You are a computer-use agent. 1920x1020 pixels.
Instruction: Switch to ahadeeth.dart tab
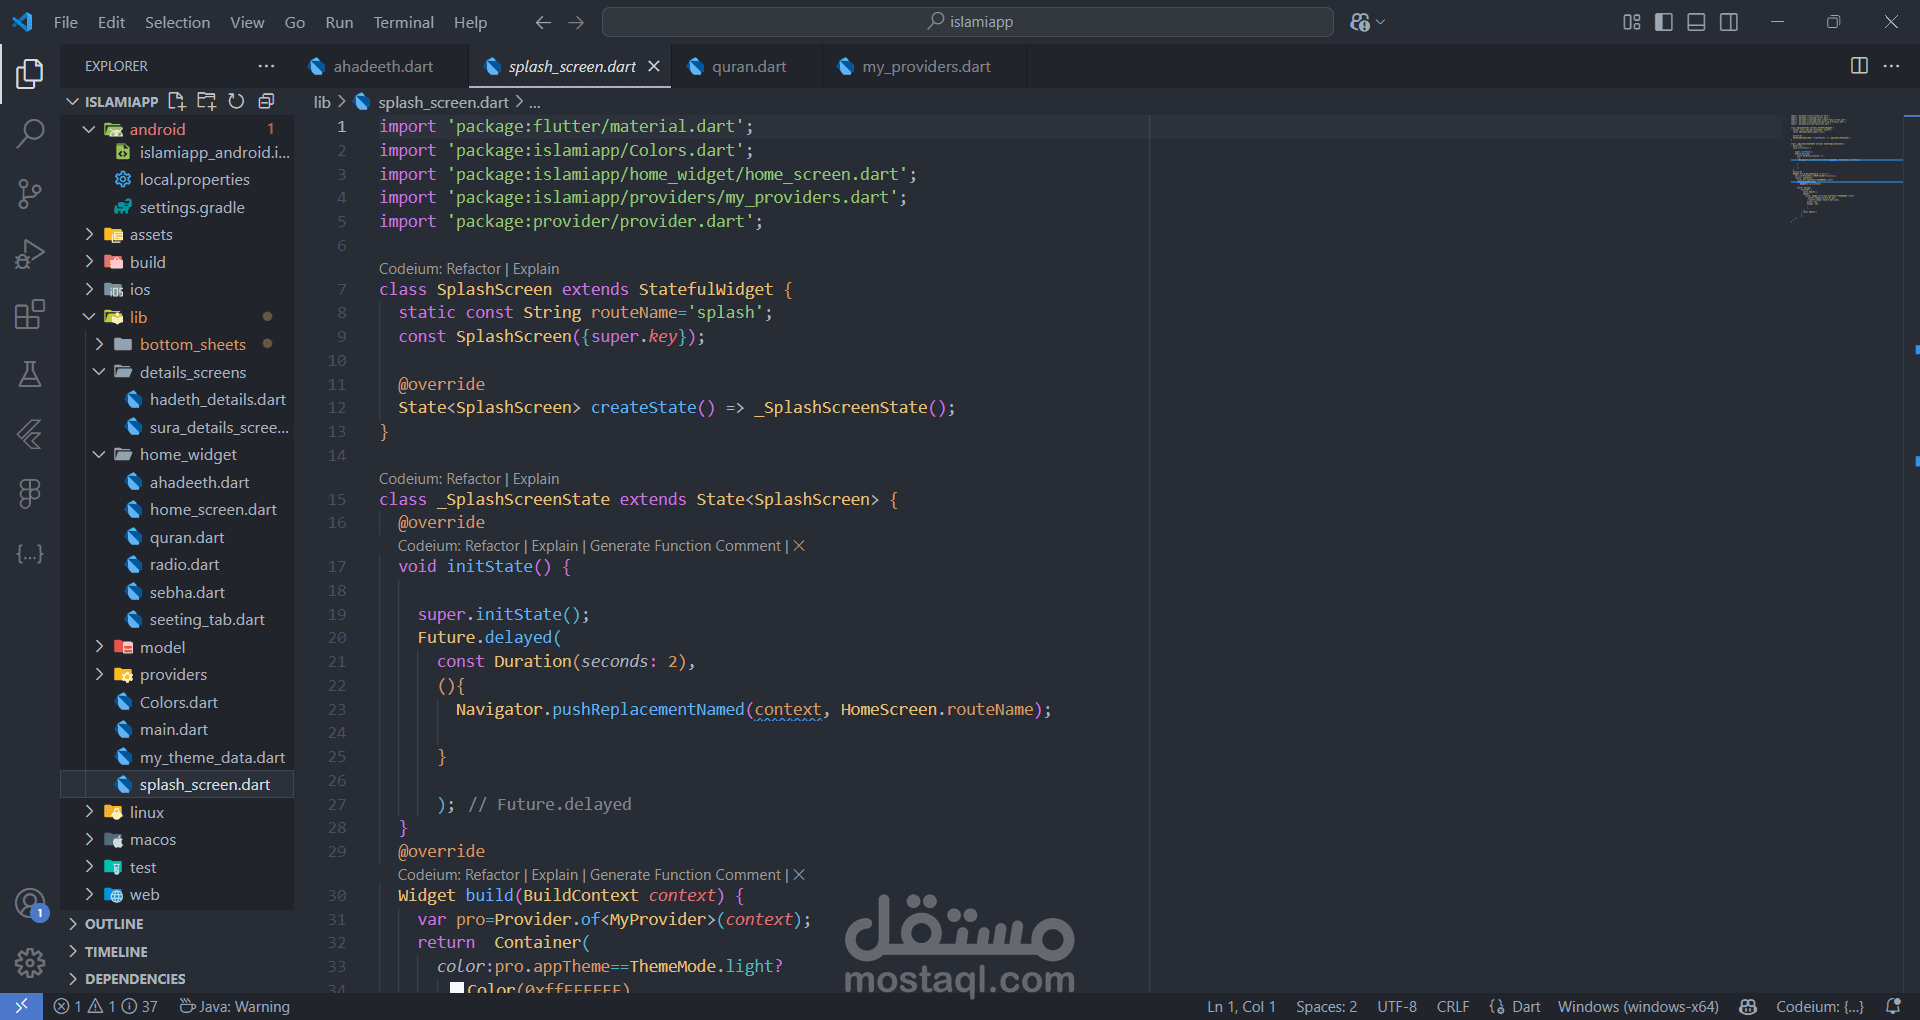pyautogui.click(x=383, y=66)
